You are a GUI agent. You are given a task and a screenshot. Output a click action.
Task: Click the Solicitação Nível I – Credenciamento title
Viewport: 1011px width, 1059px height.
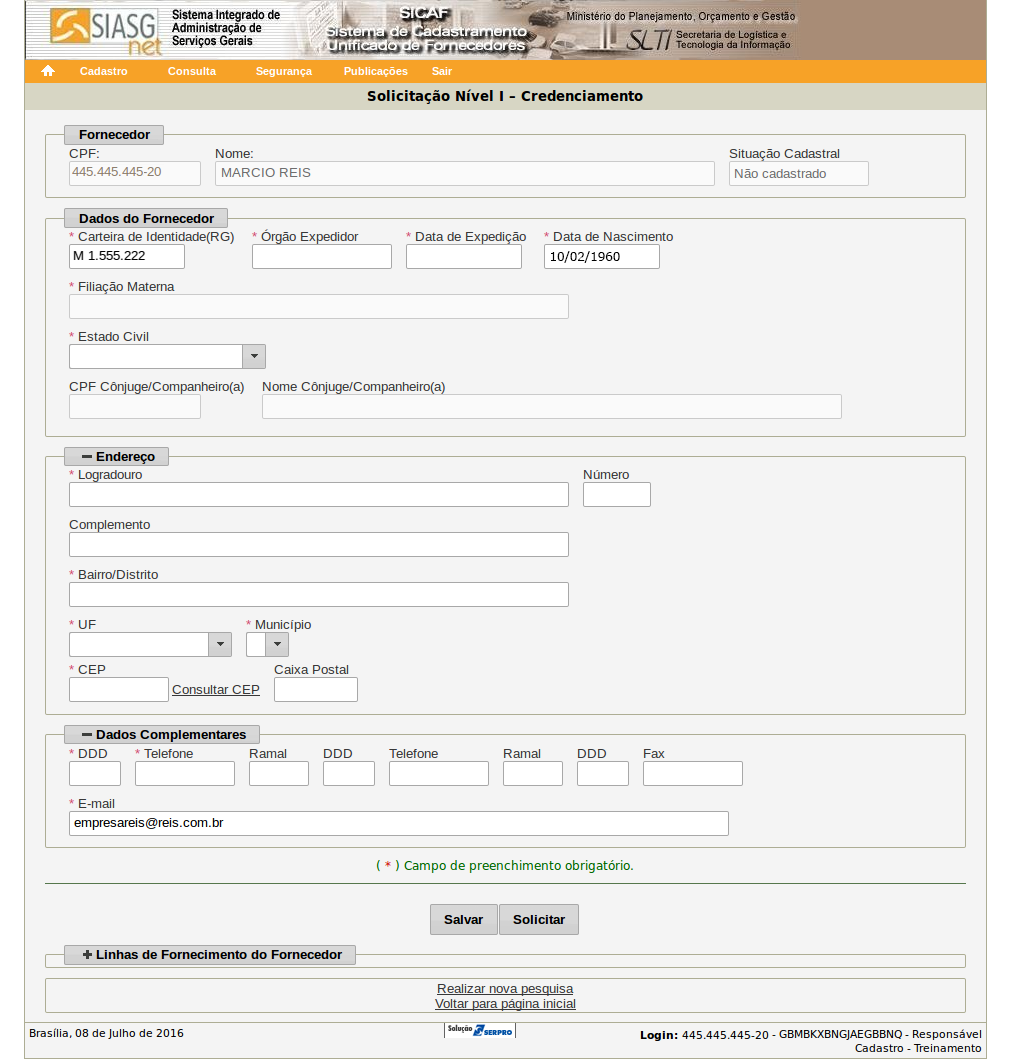point(504,96)
